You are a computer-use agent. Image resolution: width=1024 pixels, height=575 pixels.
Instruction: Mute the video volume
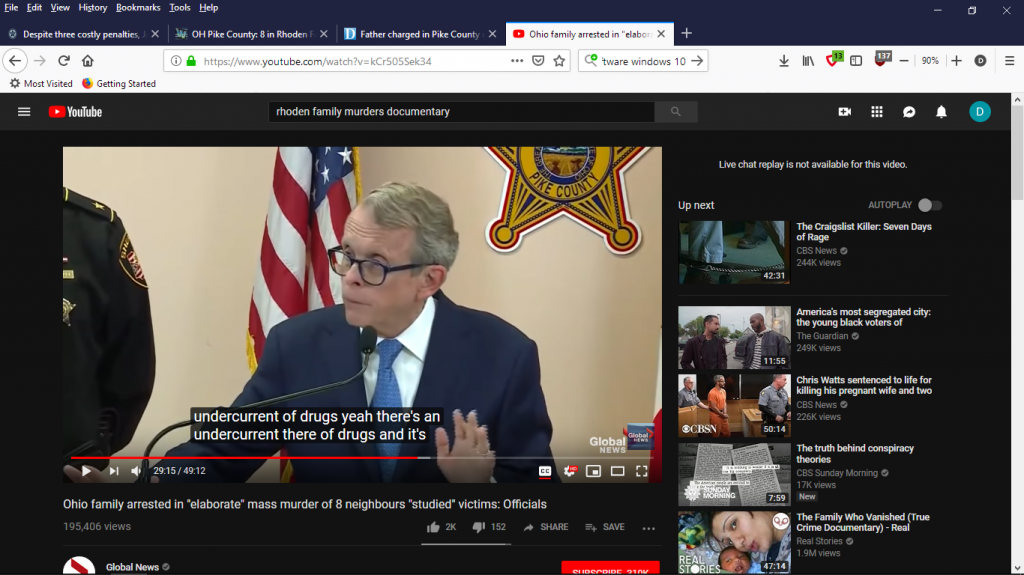[136, 471]
